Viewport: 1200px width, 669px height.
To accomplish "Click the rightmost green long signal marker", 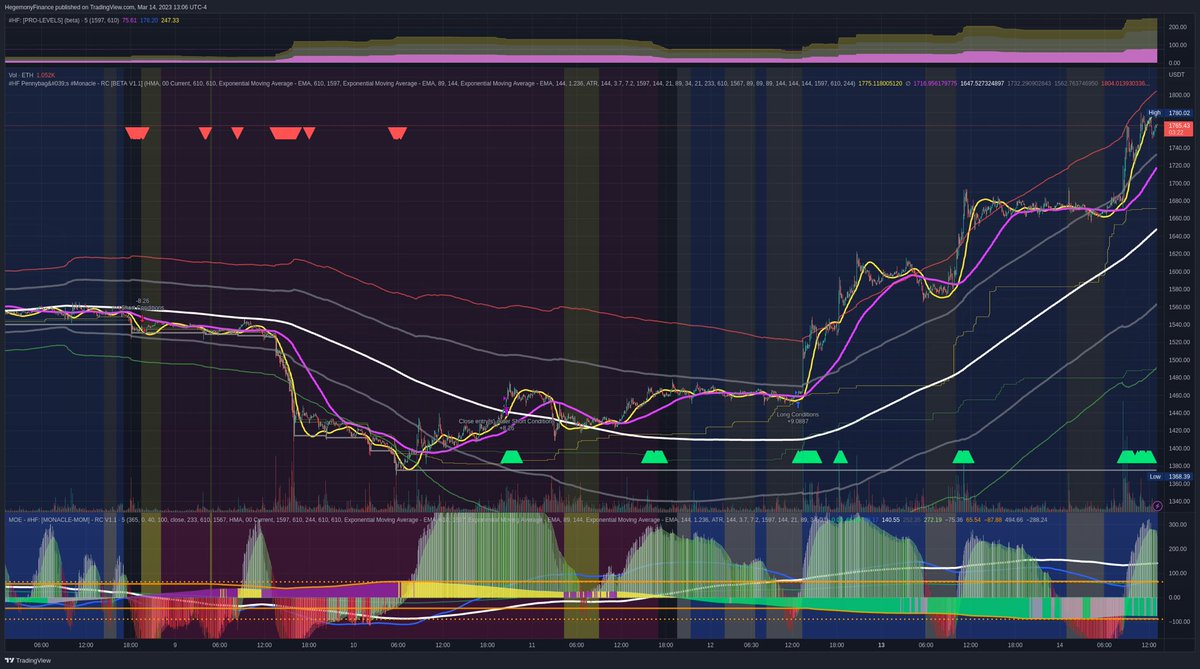I will click(x=1136, y=457).
